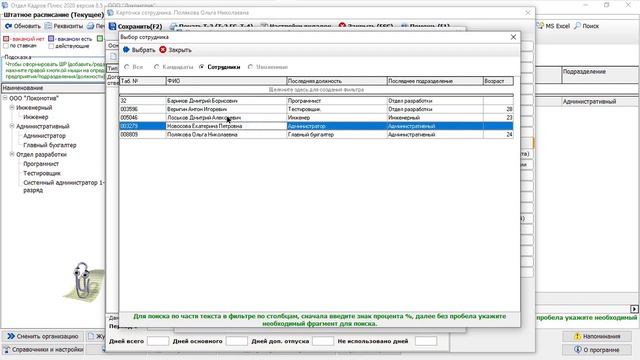Select Администратор in the staffing tree
Image resolution: width=640 pixels, height=360 pixels.
44,136
